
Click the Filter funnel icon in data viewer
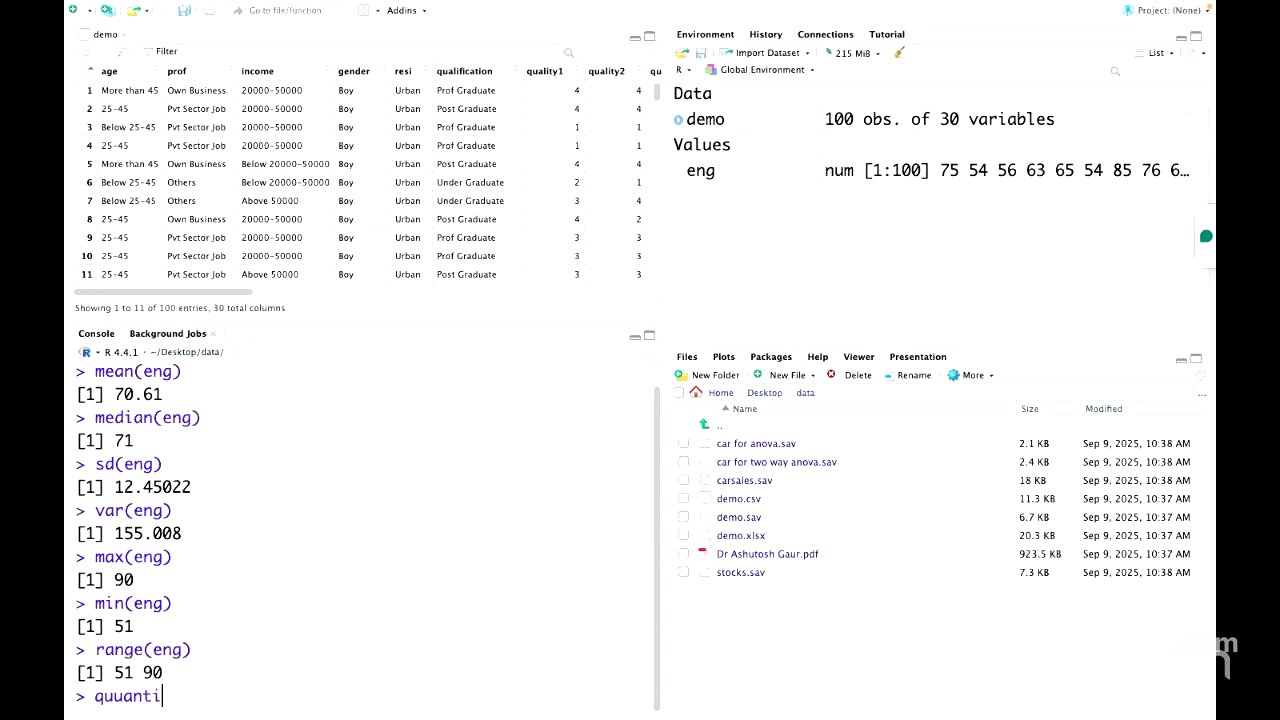(x=148, y=51)
